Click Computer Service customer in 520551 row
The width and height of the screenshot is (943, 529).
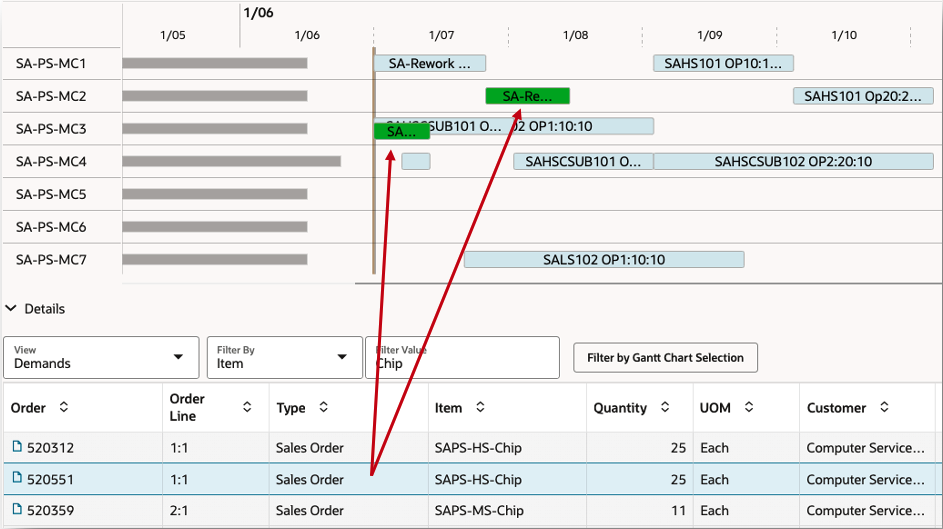pyautogui.click(x=865, y=480)
